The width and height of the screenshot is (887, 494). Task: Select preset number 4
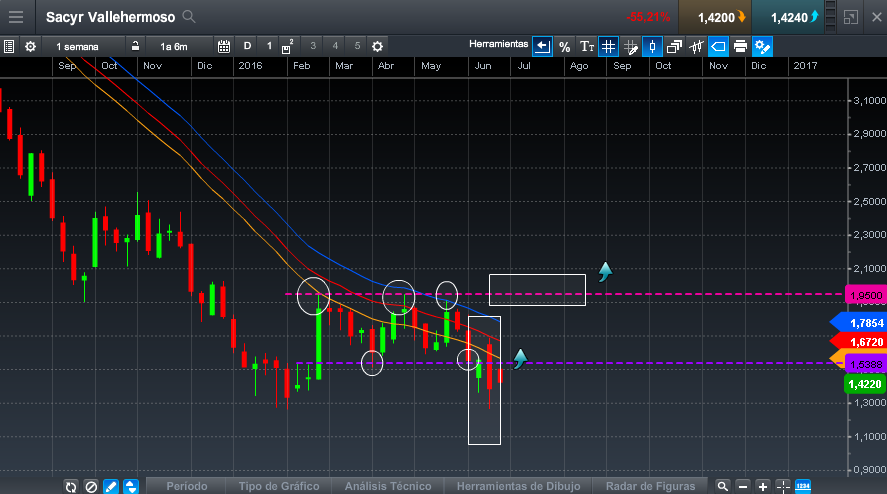[x=335, y=46]
